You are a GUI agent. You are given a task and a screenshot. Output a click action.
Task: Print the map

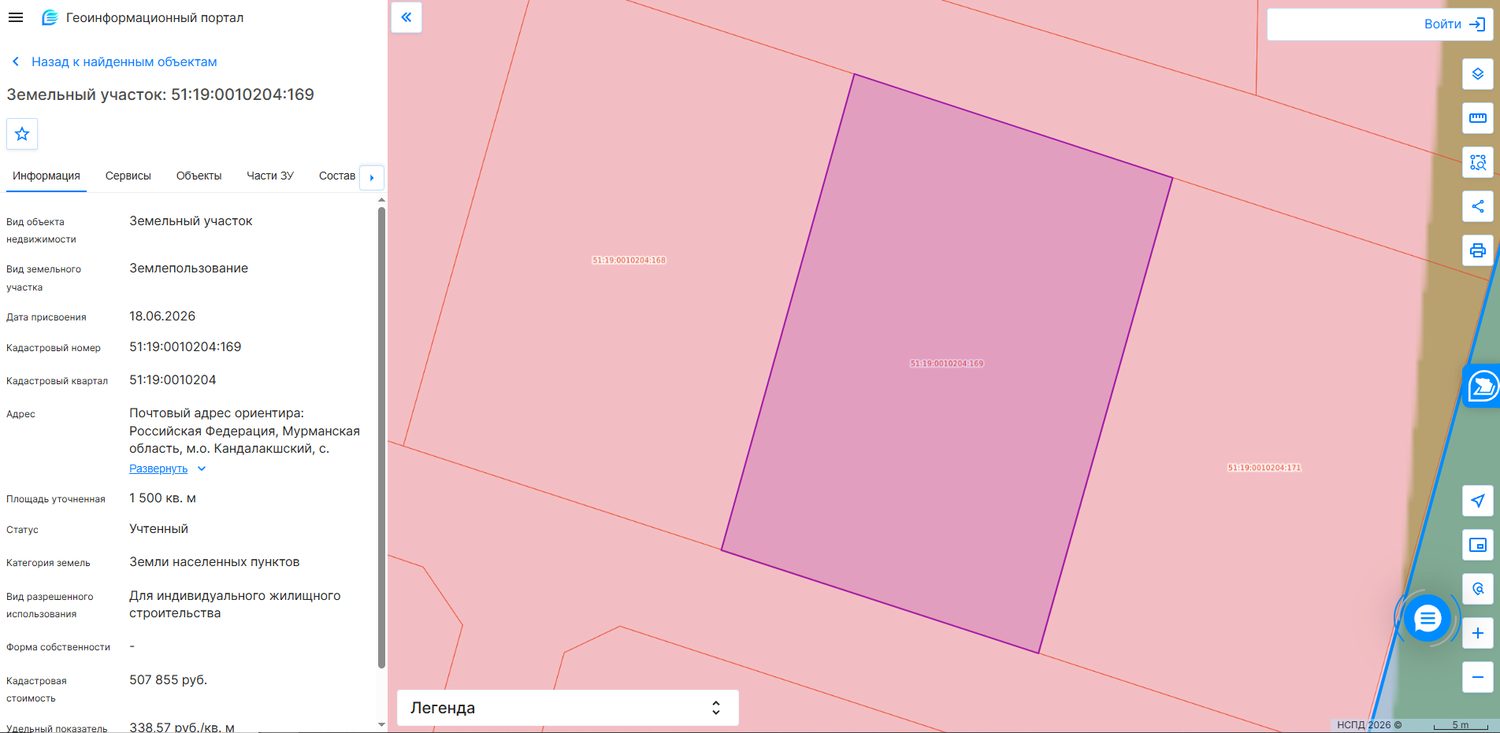click(1478, 250)
